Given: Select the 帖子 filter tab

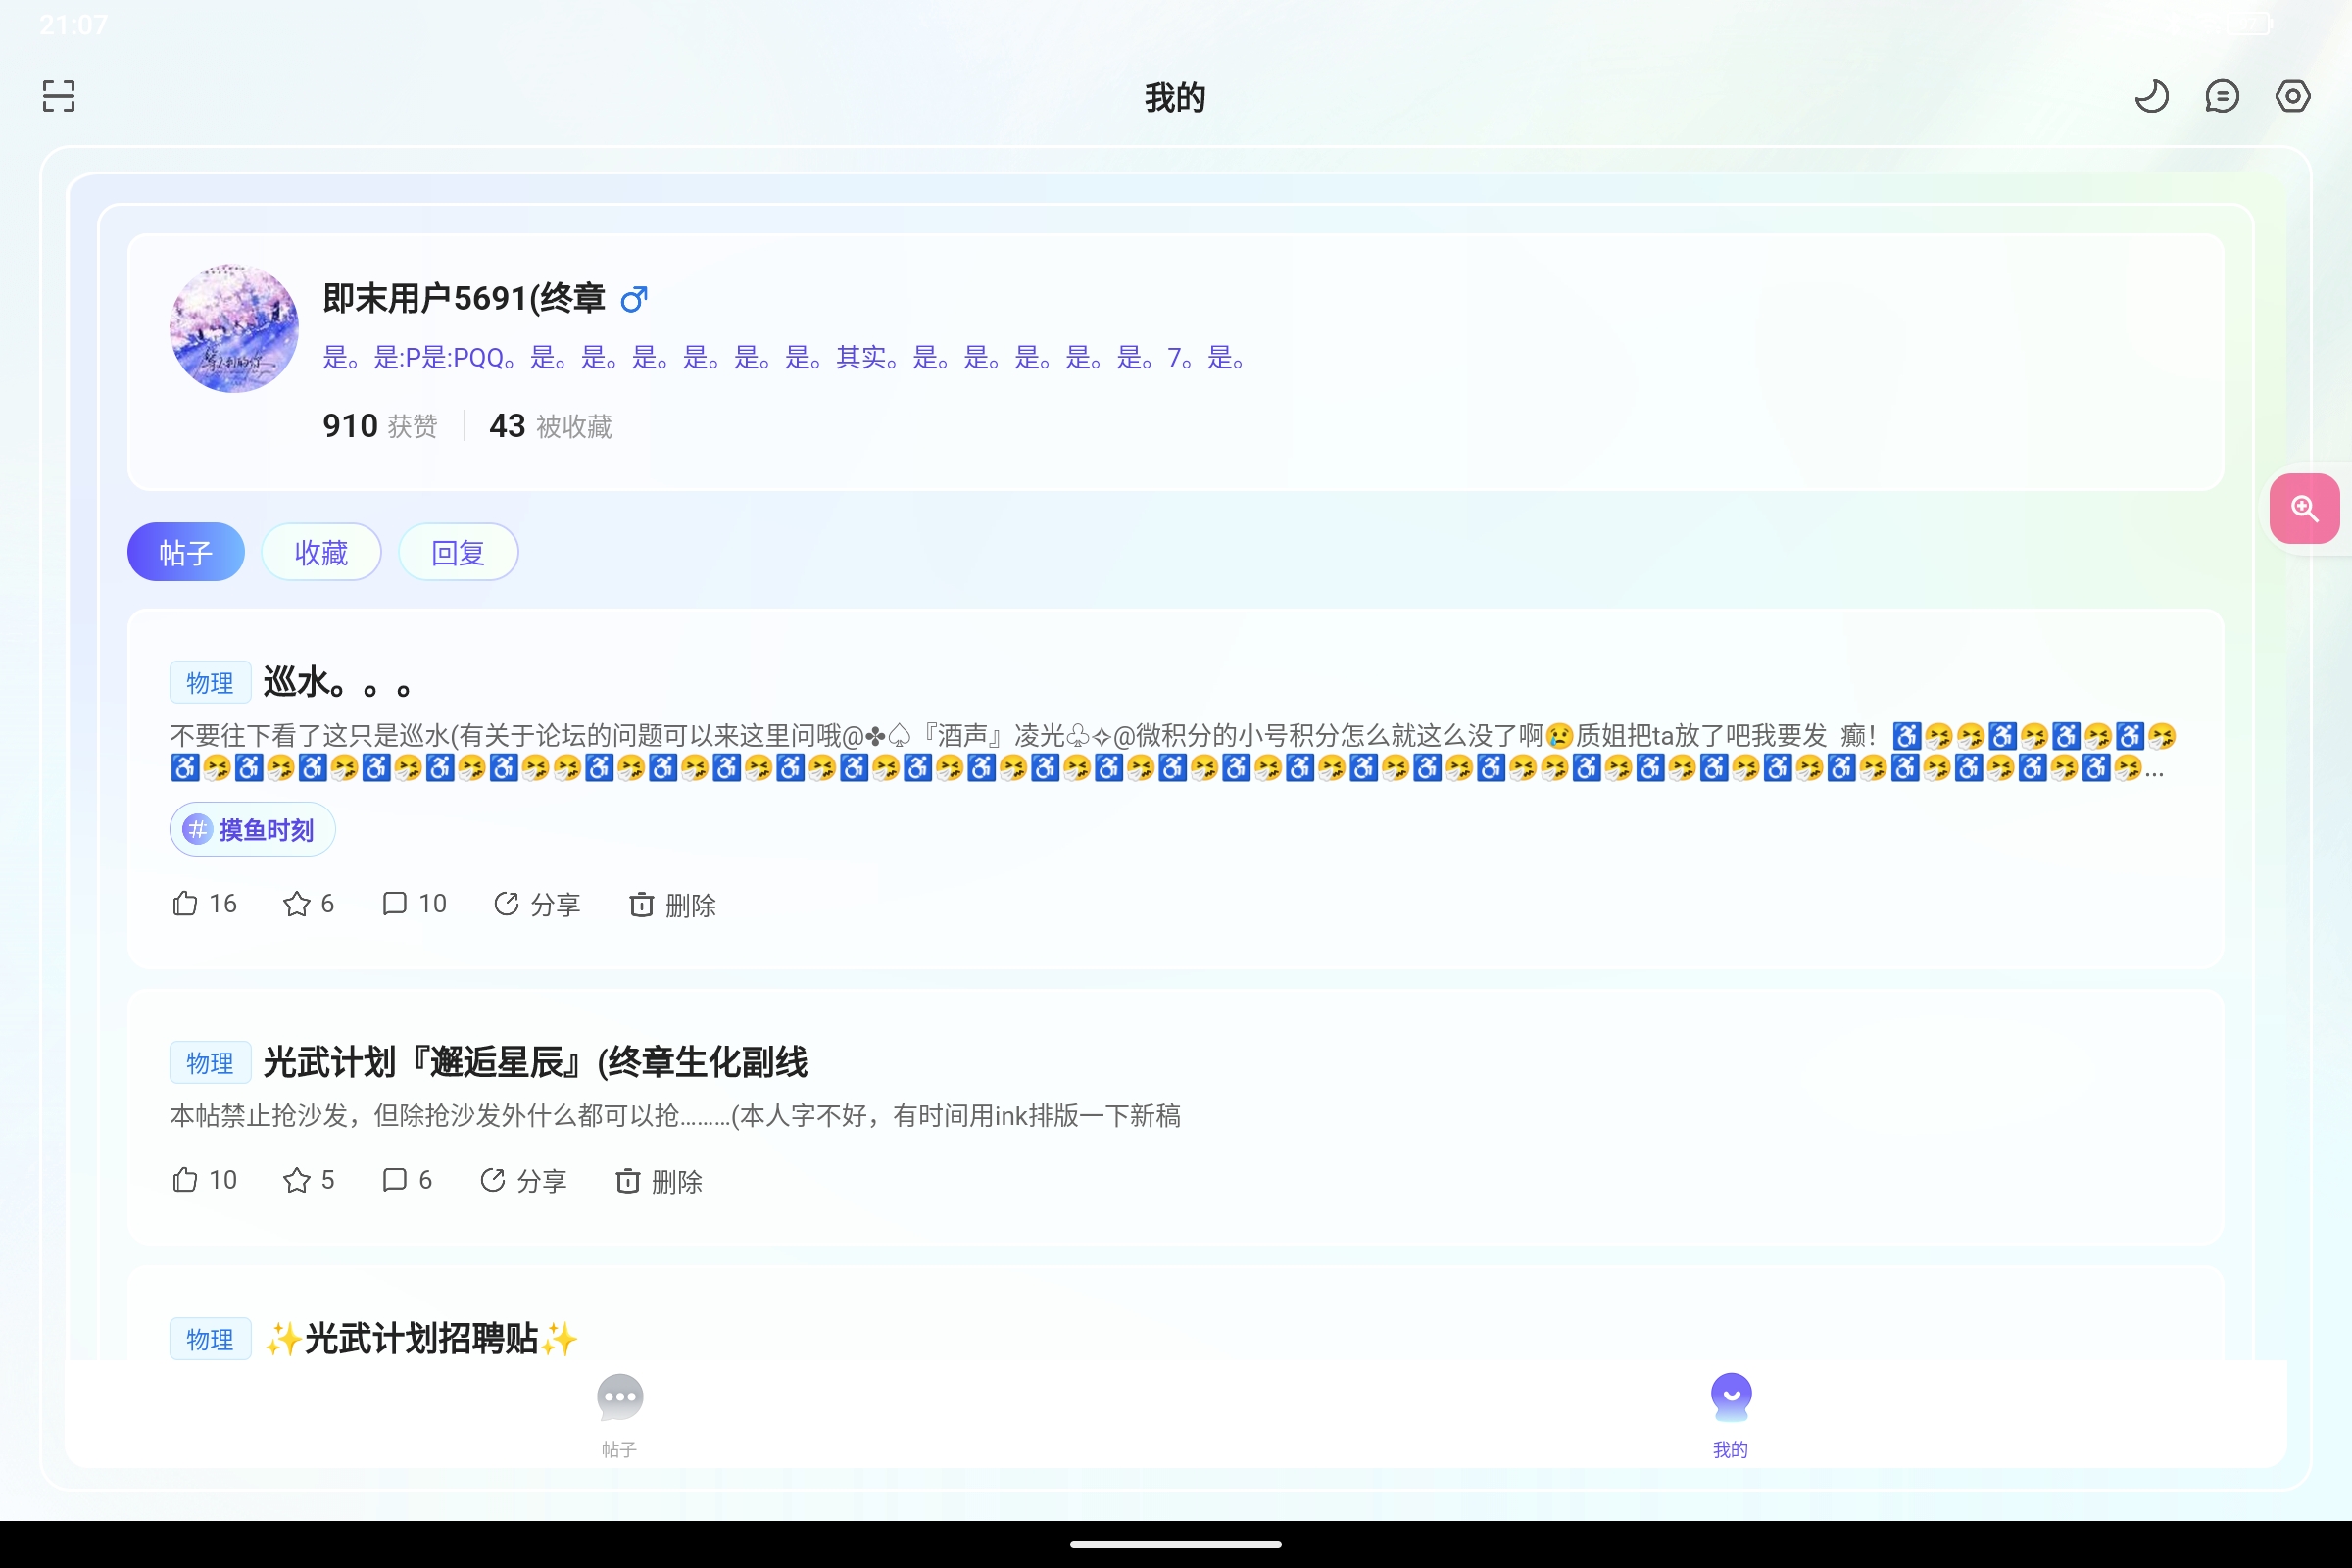Looking at the screenshot, I should (x=186, y=552).
